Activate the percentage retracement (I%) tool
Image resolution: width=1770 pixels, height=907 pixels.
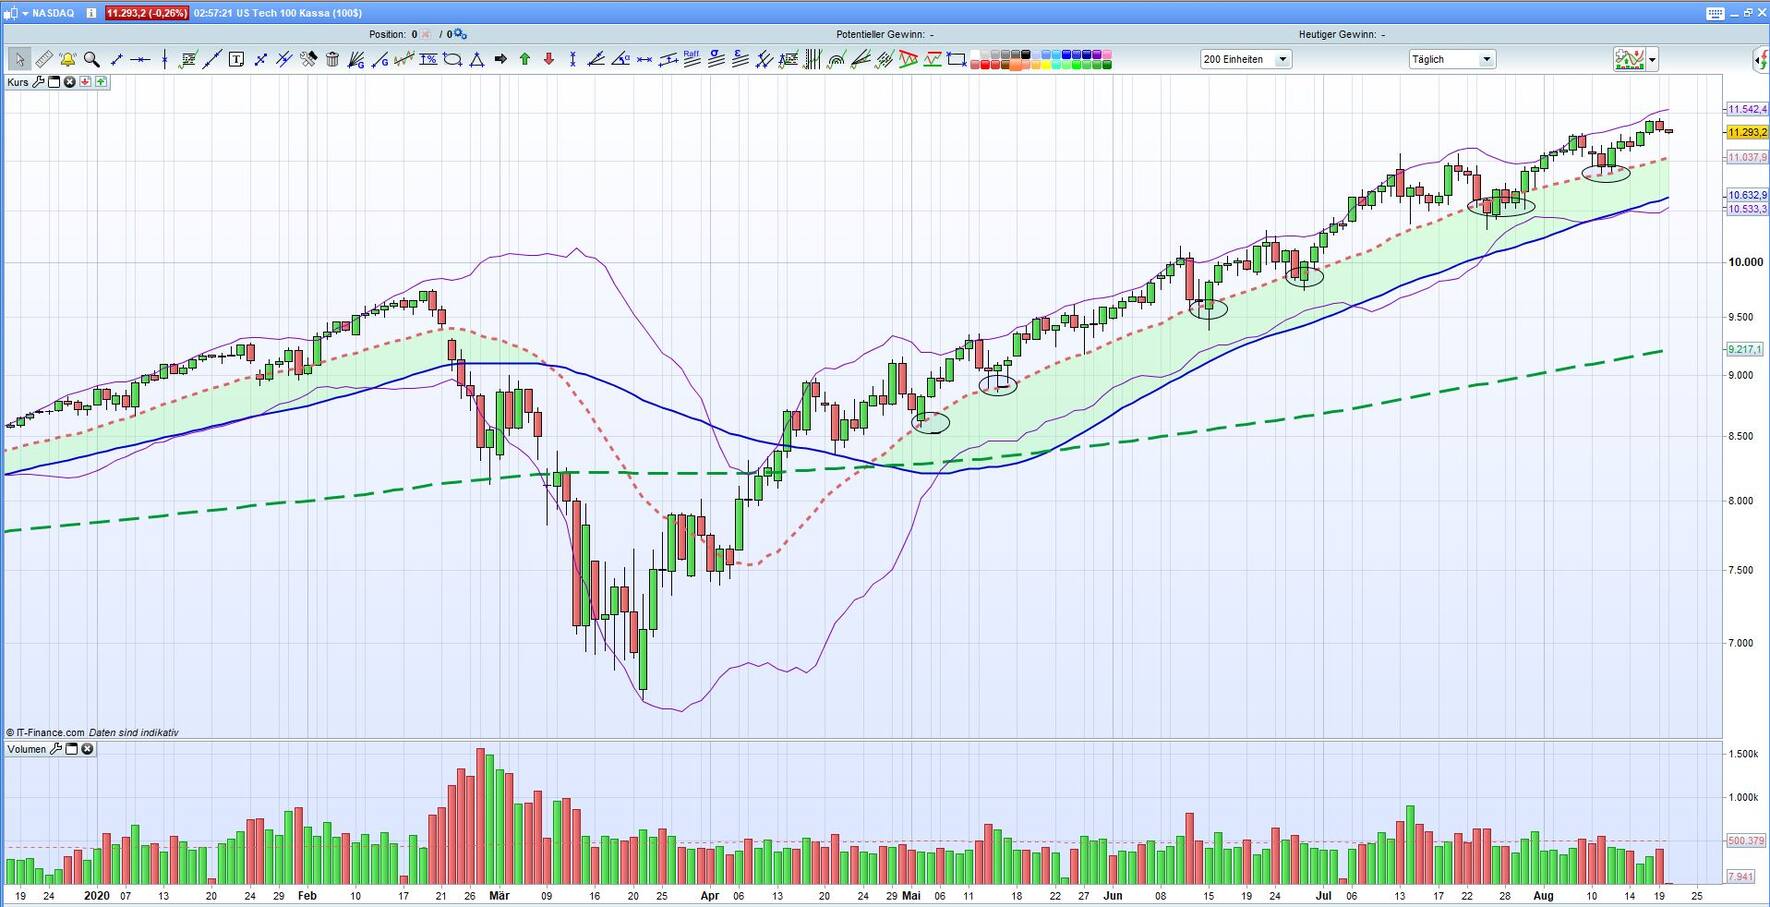[x=429, y=59]
